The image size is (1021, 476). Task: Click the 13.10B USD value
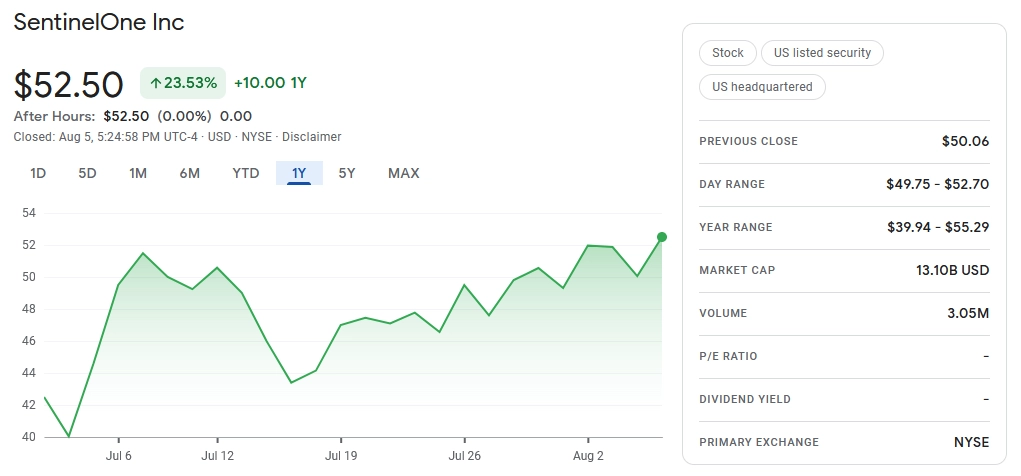pos(952,270)
